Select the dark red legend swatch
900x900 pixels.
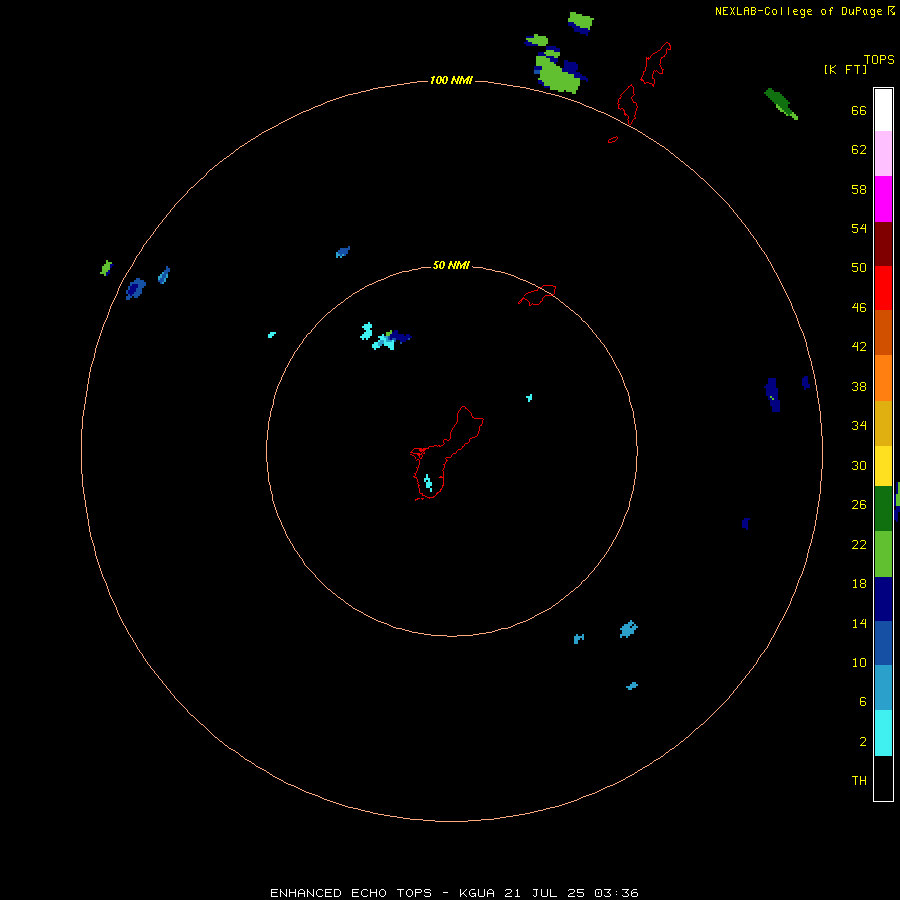click(x=883, y=244)
